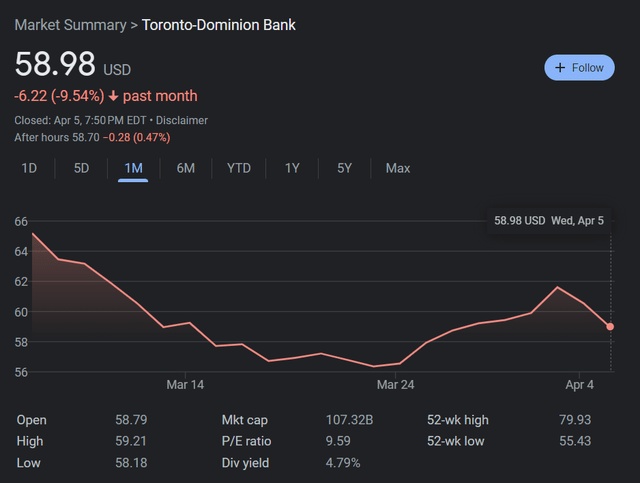Click the P/E ratio value 9.59
640x483 pixels.
click(x=338, y=441)
